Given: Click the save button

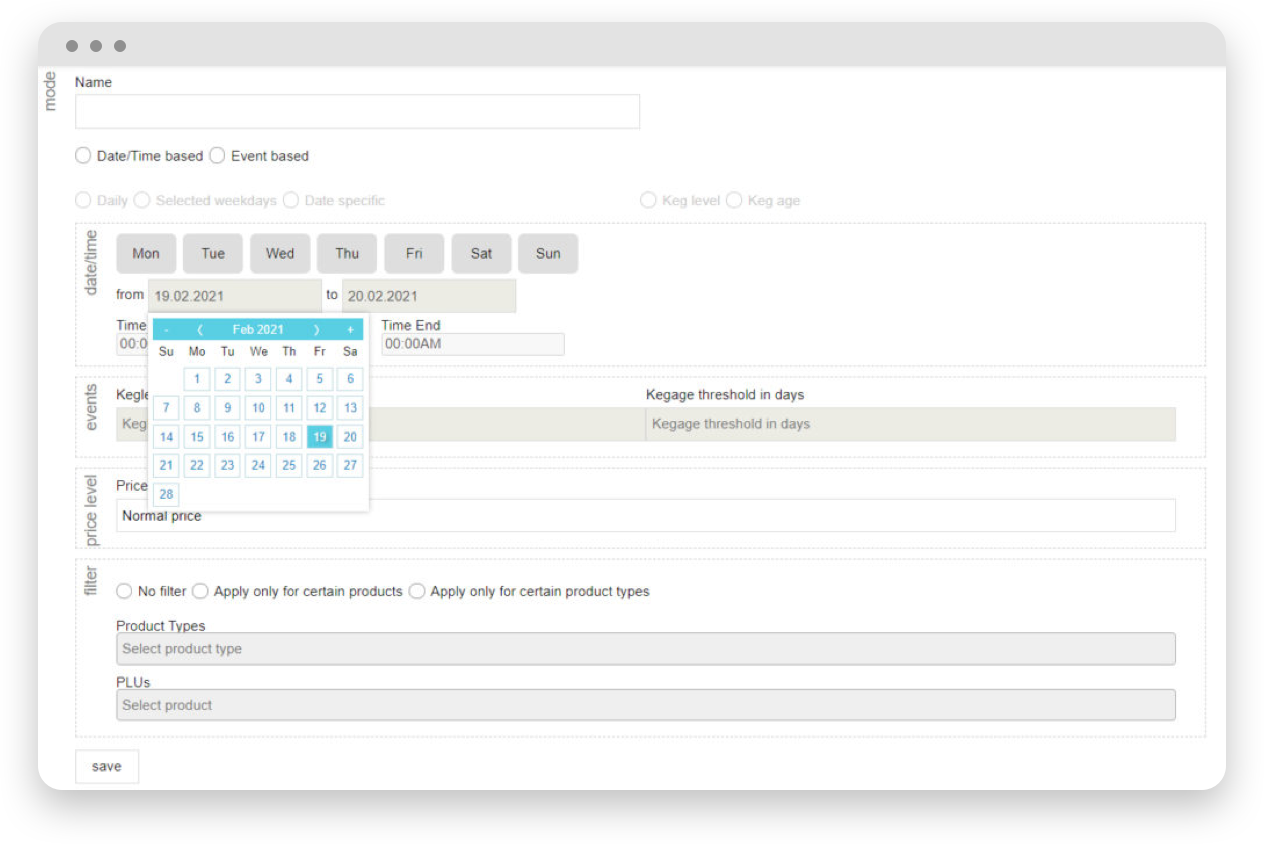Looking at the screenshot, I should (x=107, y=767).
